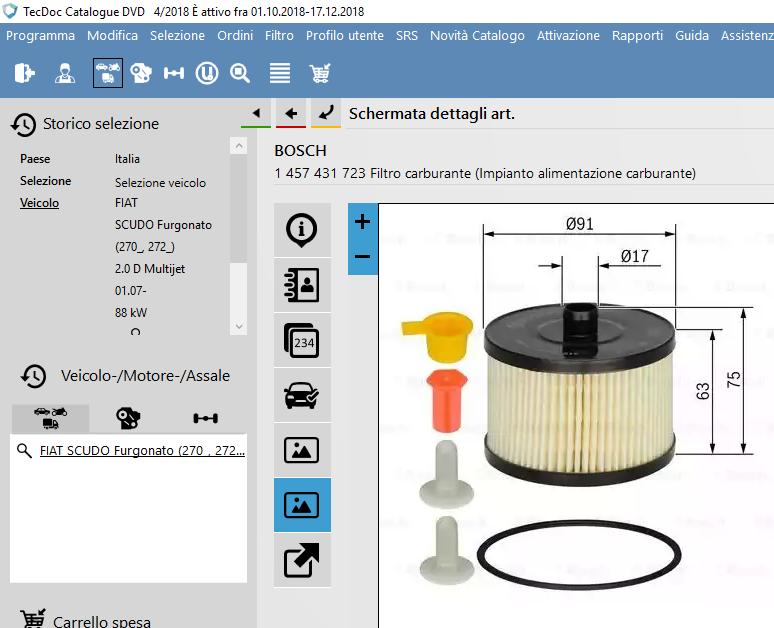Click the 'Selezione veicolo' value

(x=160, y=182)
